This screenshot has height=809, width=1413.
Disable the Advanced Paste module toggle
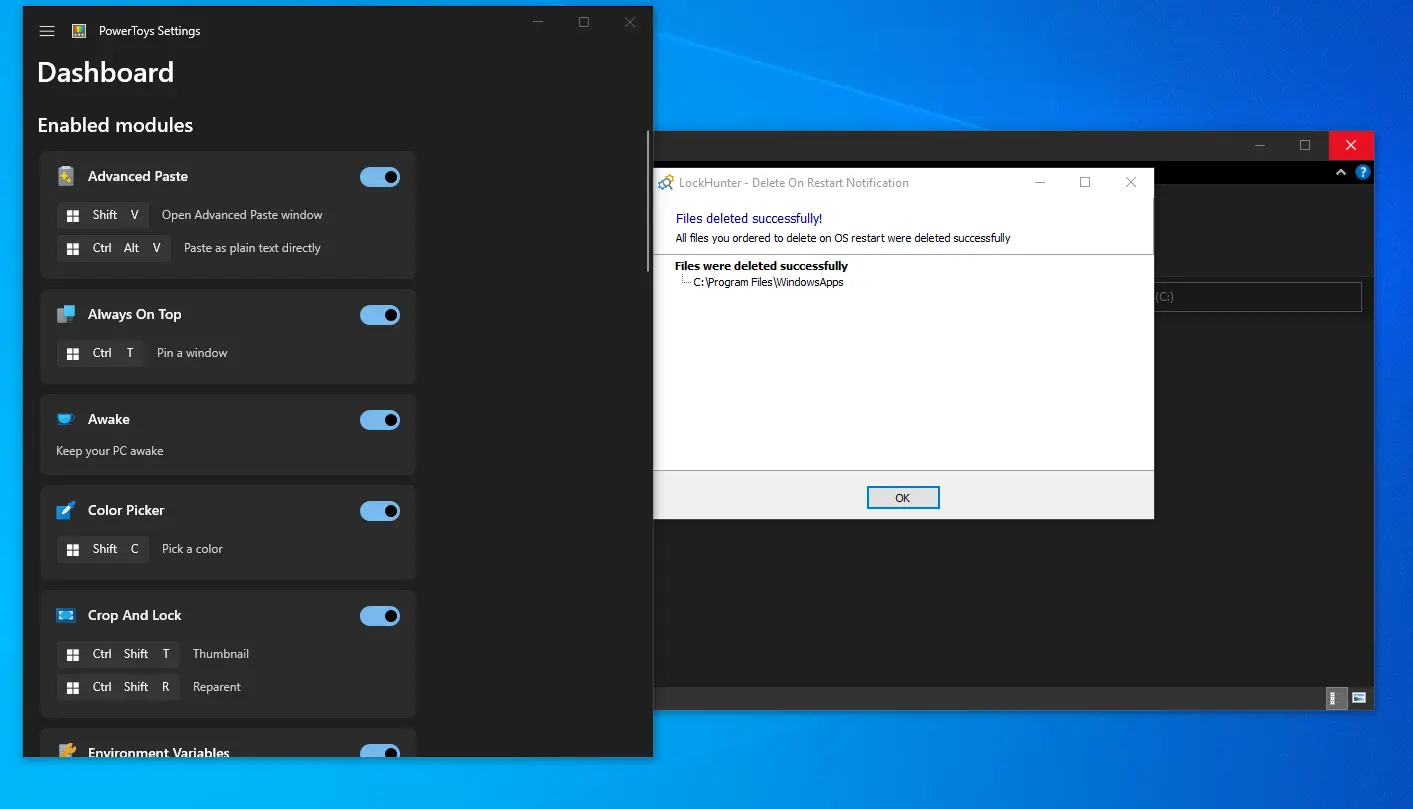click(x=380, y=177)
